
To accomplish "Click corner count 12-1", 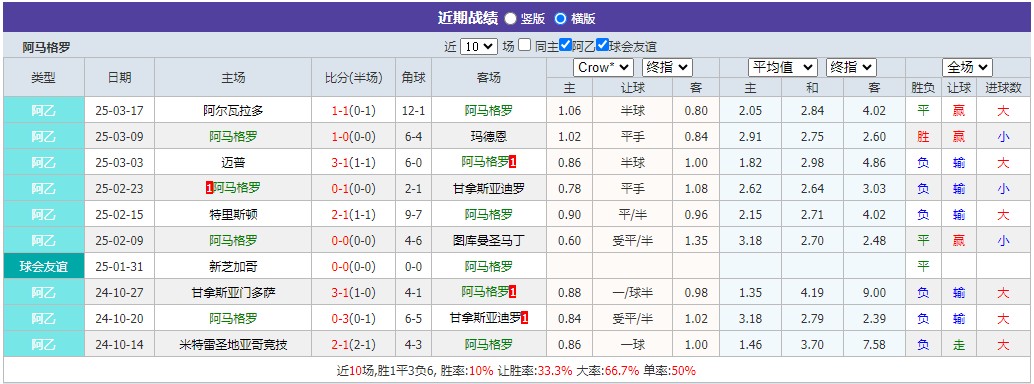I will click(413, 111).
